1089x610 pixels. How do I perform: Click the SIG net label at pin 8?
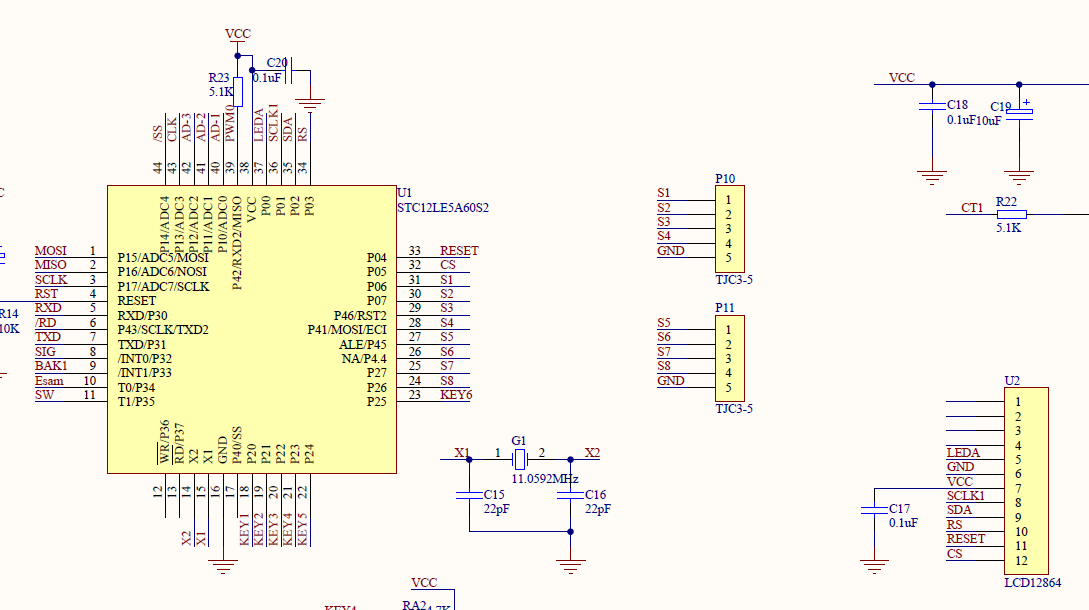click(x=45, y=352)
